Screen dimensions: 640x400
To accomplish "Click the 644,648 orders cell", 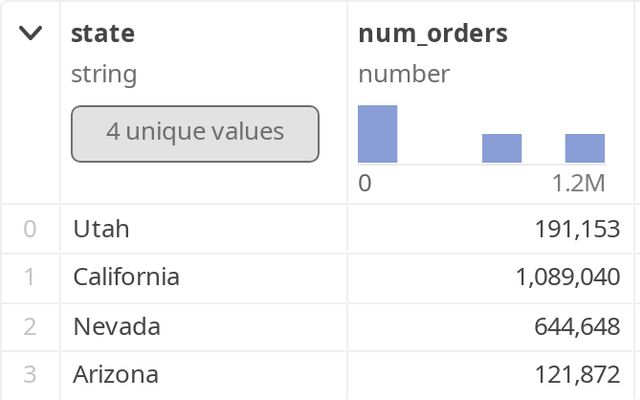I will (x=577, y=327).
